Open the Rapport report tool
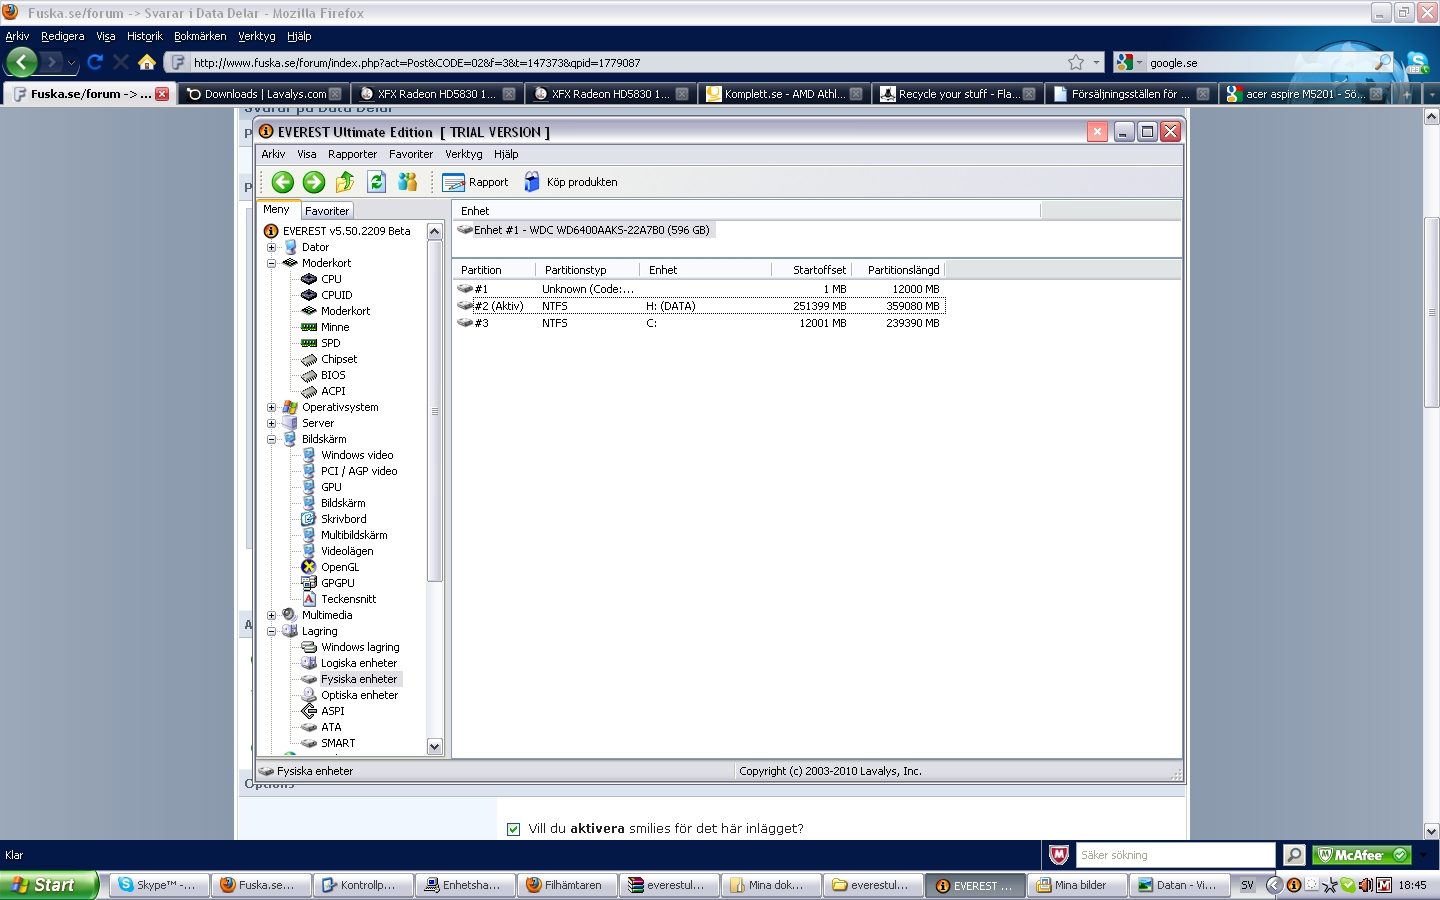 476,182
